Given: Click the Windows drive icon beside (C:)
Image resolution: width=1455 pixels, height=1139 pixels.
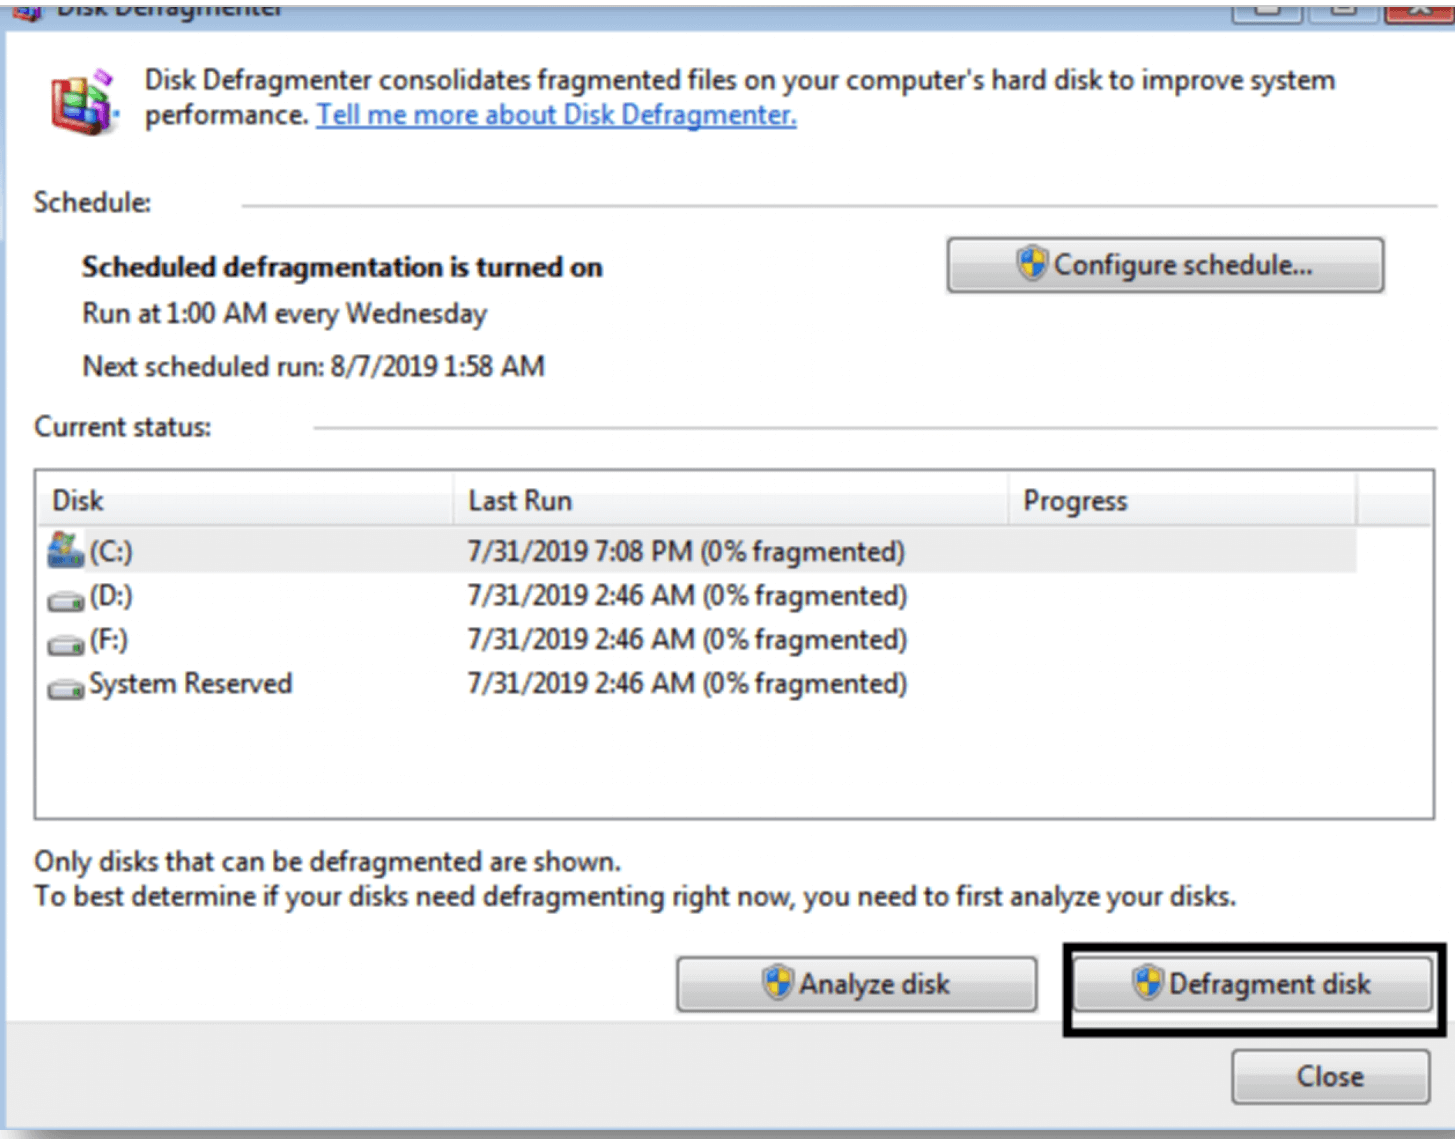Looking at the screenshot, I should coord(62,551).
